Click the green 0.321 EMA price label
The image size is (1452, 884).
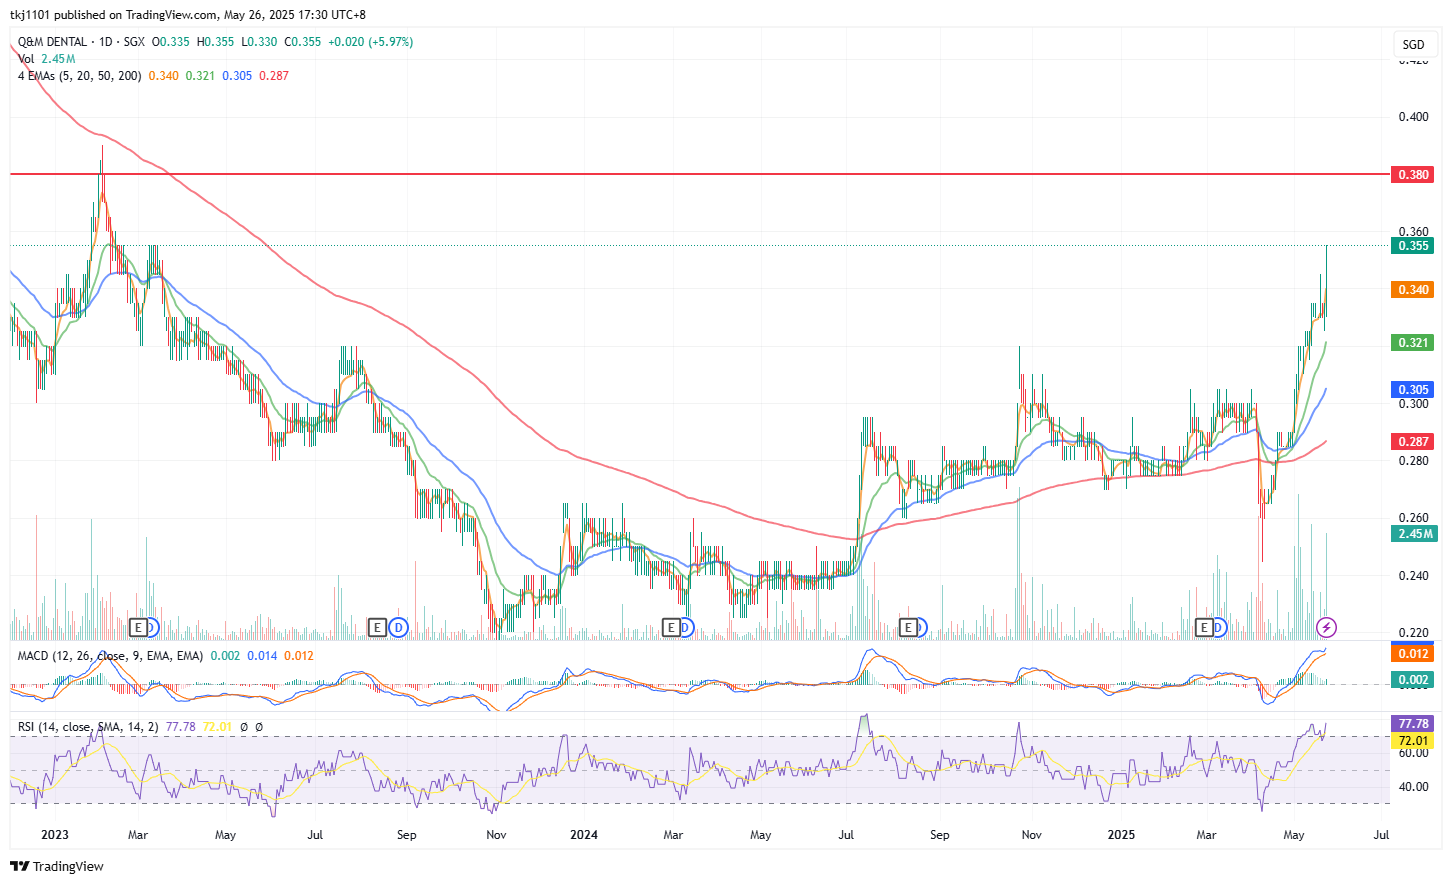[x=1413, y=342]
